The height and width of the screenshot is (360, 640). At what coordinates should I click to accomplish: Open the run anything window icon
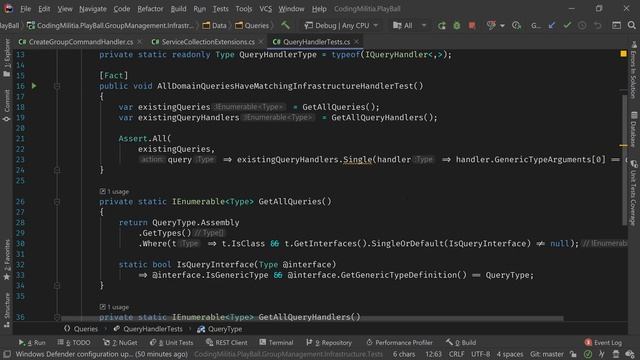coord(616,26)
